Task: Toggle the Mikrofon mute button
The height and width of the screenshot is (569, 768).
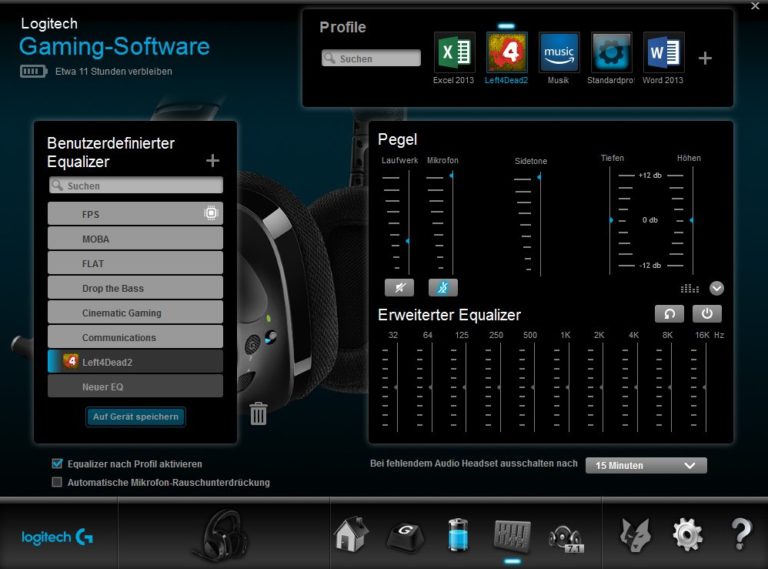Action: pos(443,287)
